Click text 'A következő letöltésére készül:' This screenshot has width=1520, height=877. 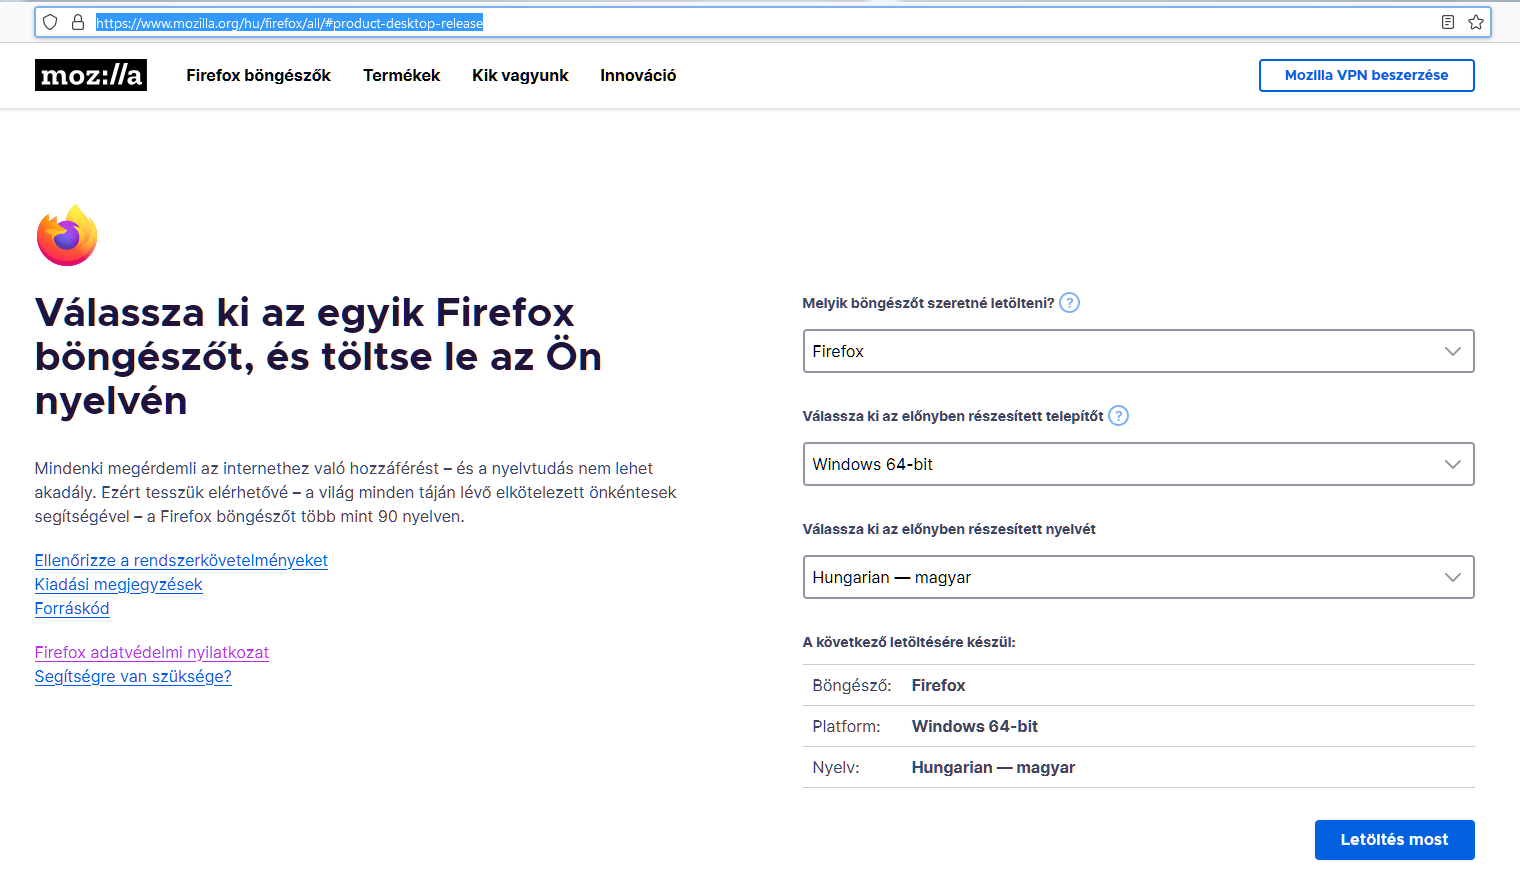click(x=909, y=642)
